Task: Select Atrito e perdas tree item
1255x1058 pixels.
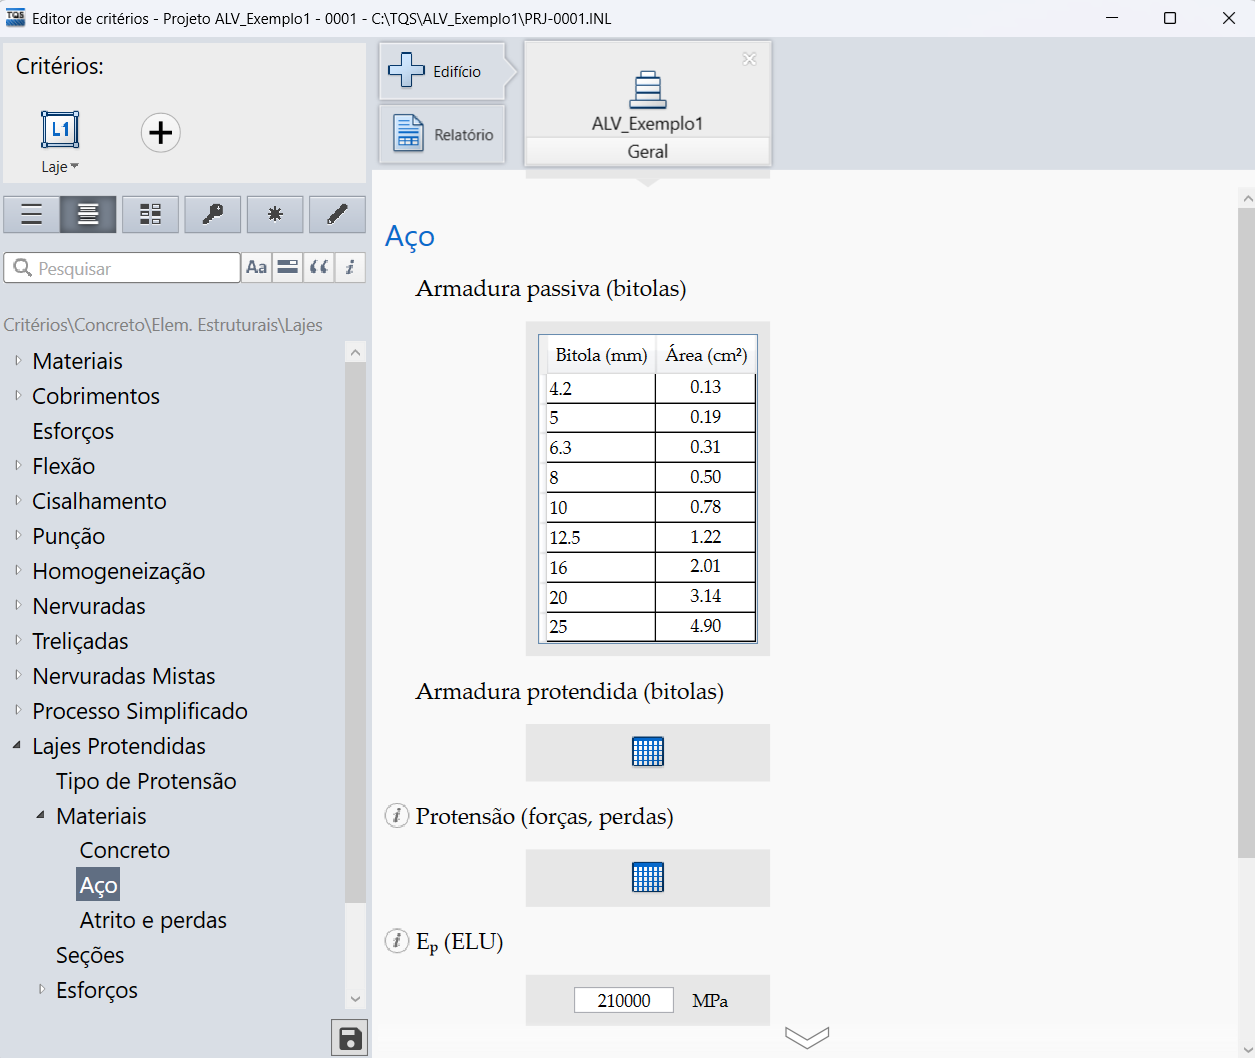Action: tap(153, 920)
